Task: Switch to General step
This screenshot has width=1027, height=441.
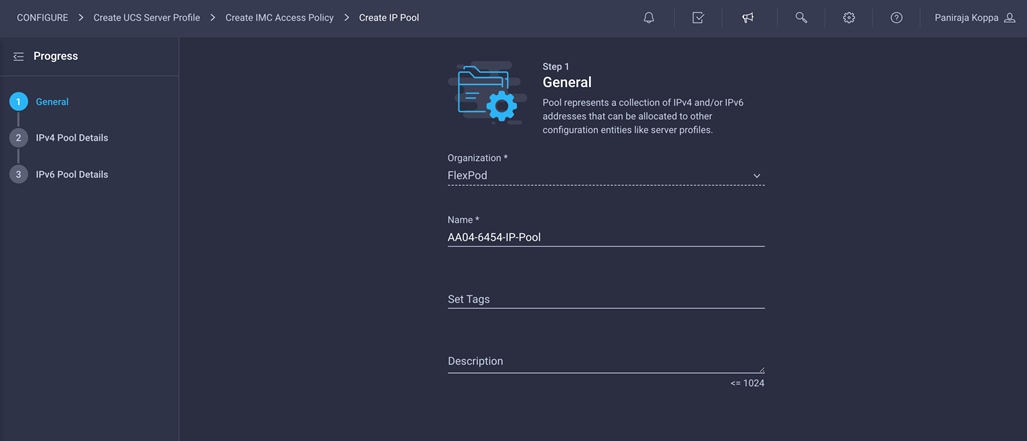Action: point(52,102)
